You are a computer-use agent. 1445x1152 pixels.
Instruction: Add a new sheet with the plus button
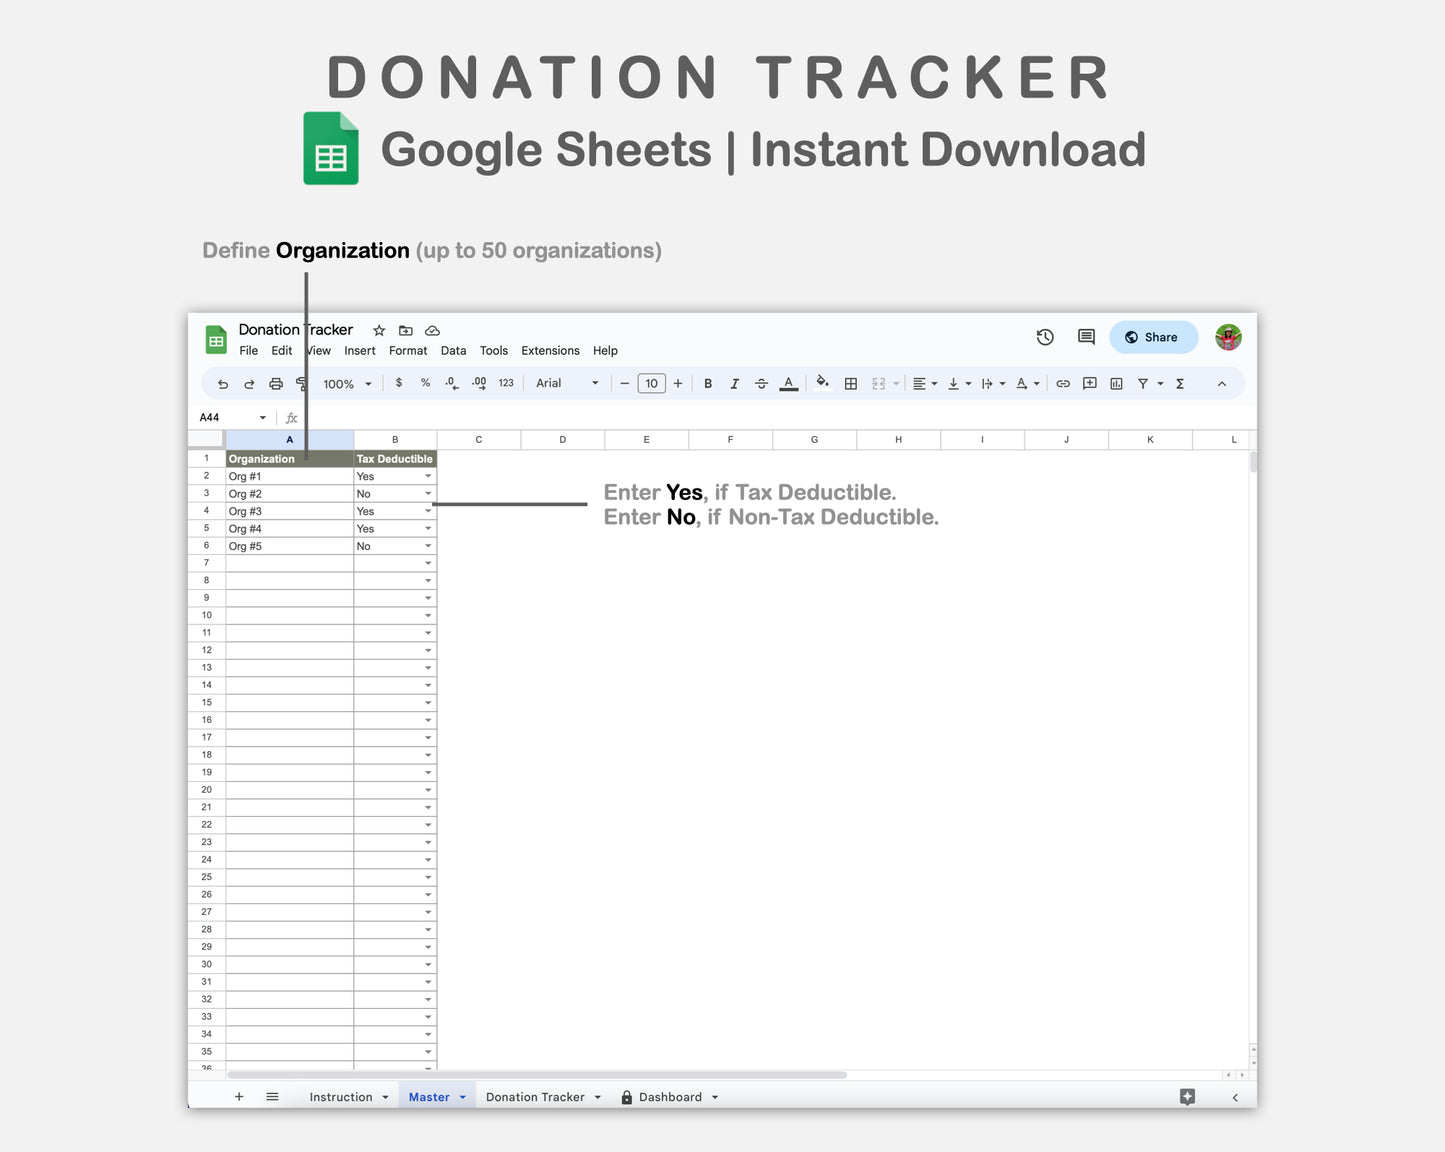pyautogui.click(x=239, y=1096)
